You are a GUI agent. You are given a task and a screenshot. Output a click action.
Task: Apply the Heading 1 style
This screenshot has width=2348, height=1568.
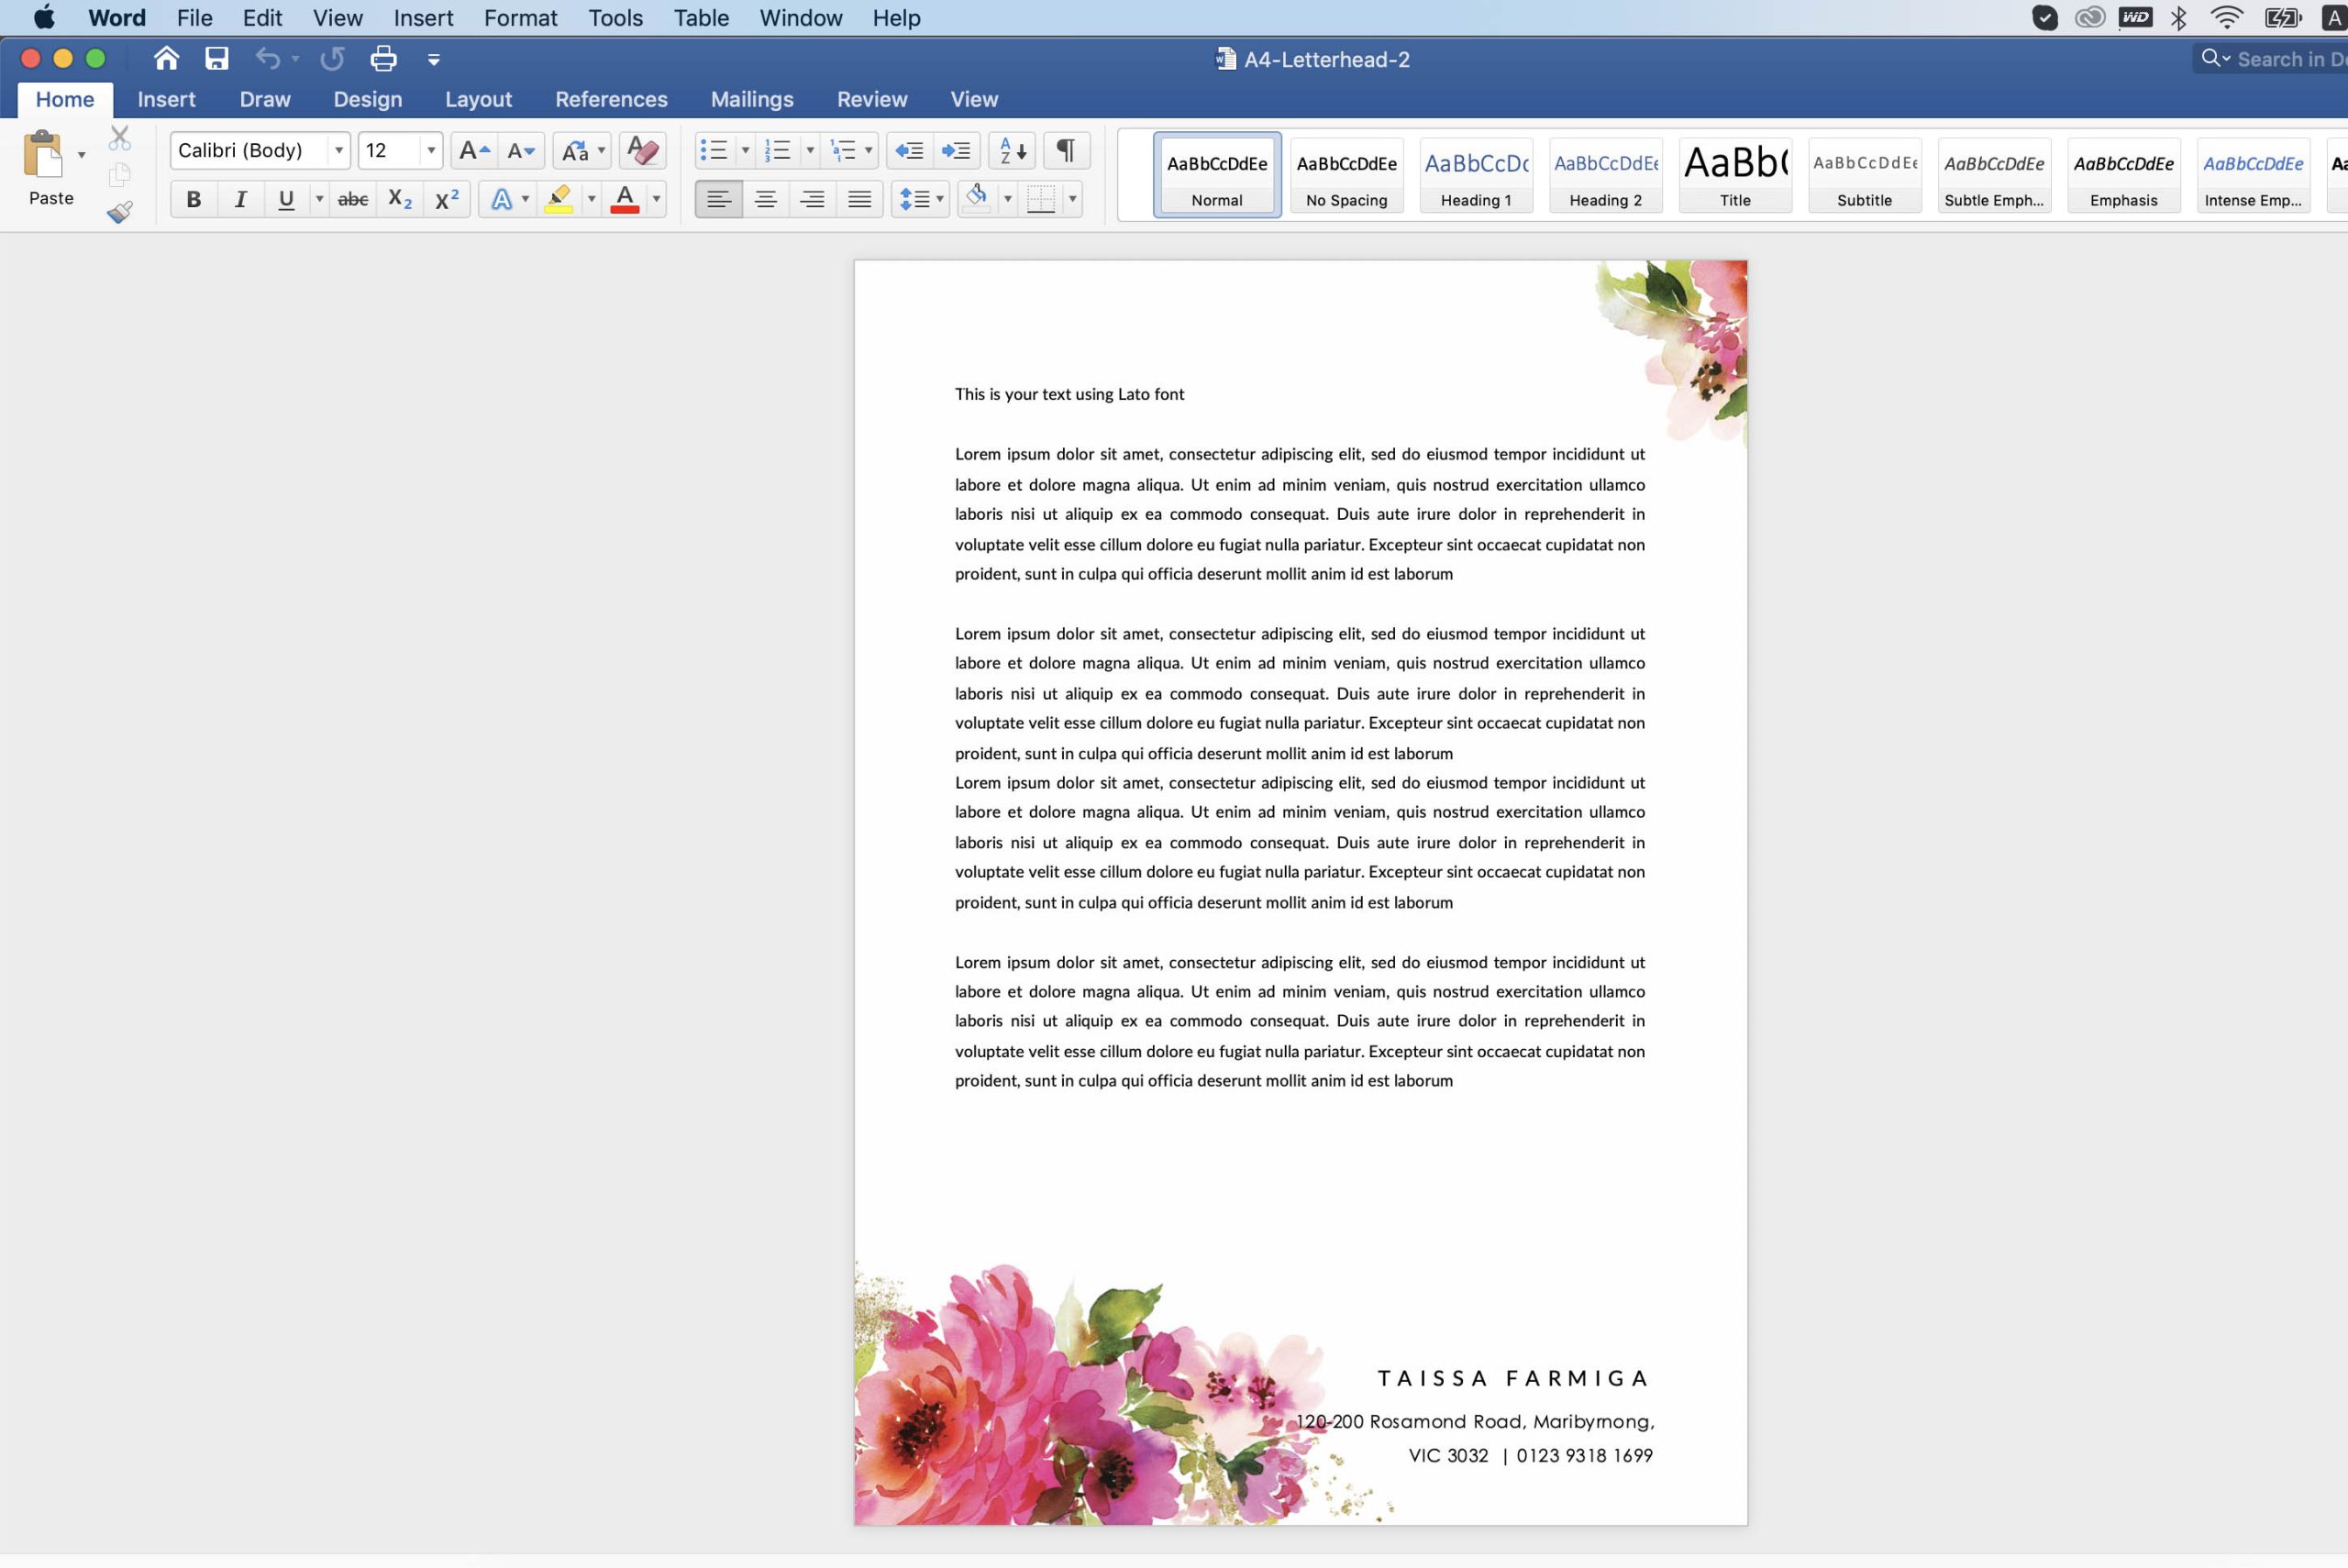pos(1475,176)
